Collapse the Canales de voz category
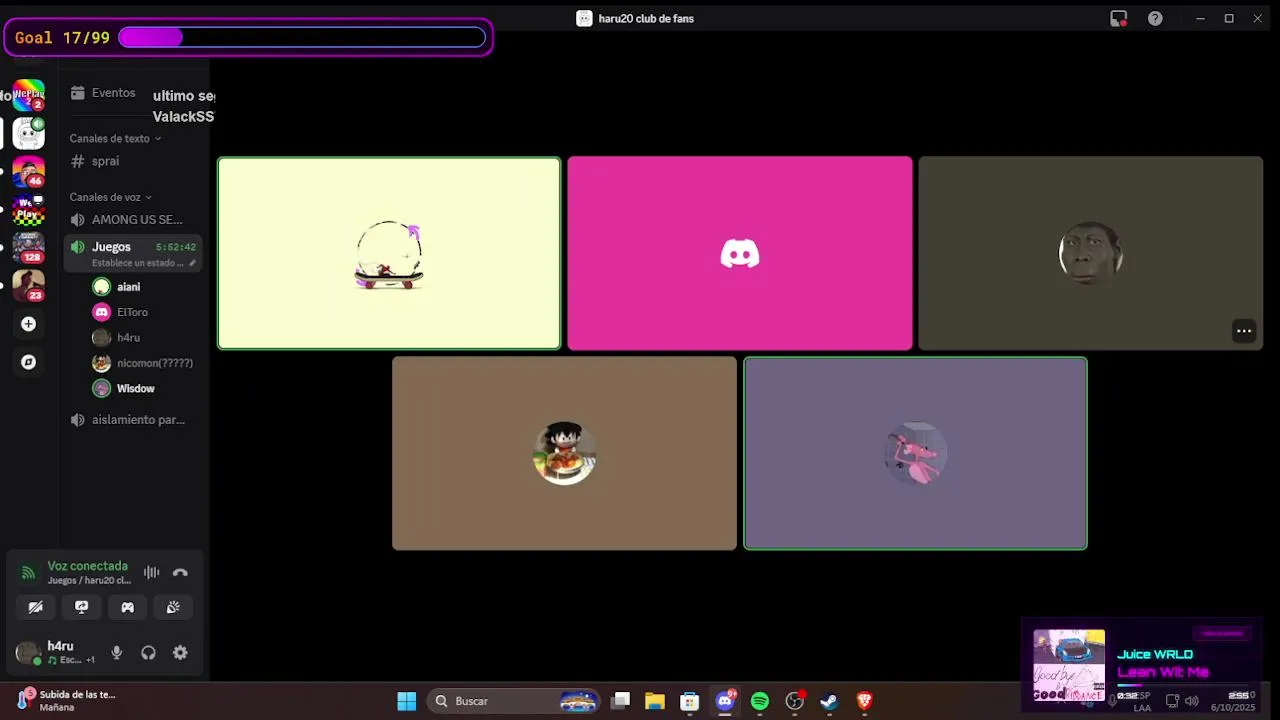This screenshot has width=1280, height=720. pyautogui.click(x=110, y=197)
